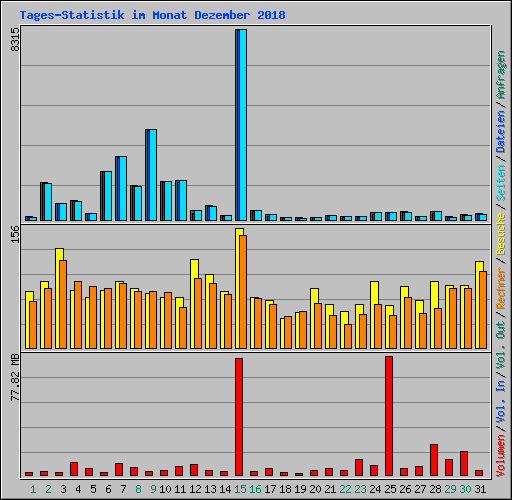The width and height of the screenshot is (512, 500).
Task: Click day label 7 on the x-axis
Action: click(x=123, y=489)
